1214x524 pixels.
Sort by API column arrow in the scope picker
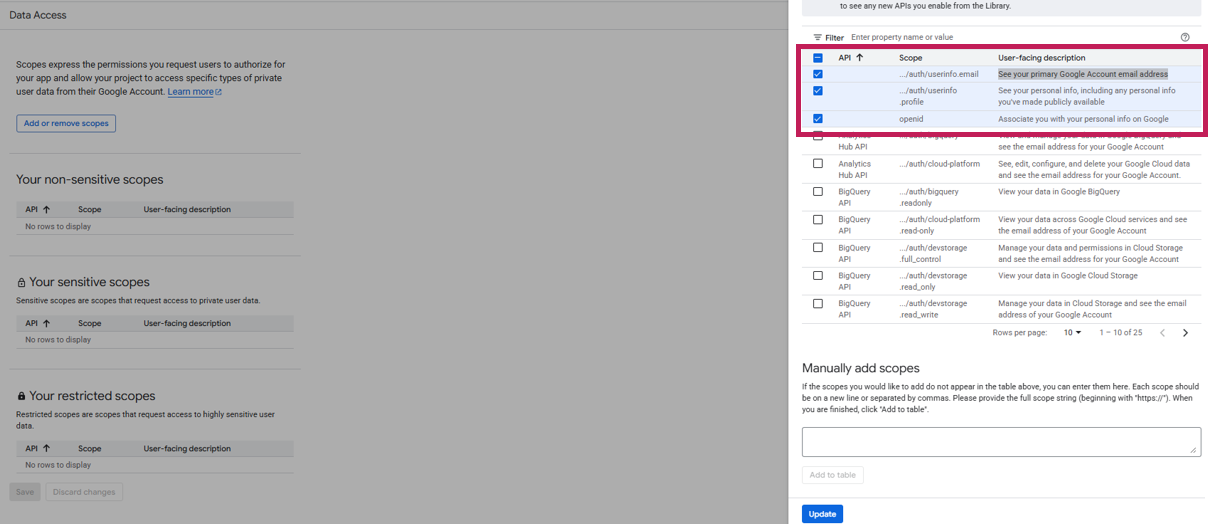859,58
